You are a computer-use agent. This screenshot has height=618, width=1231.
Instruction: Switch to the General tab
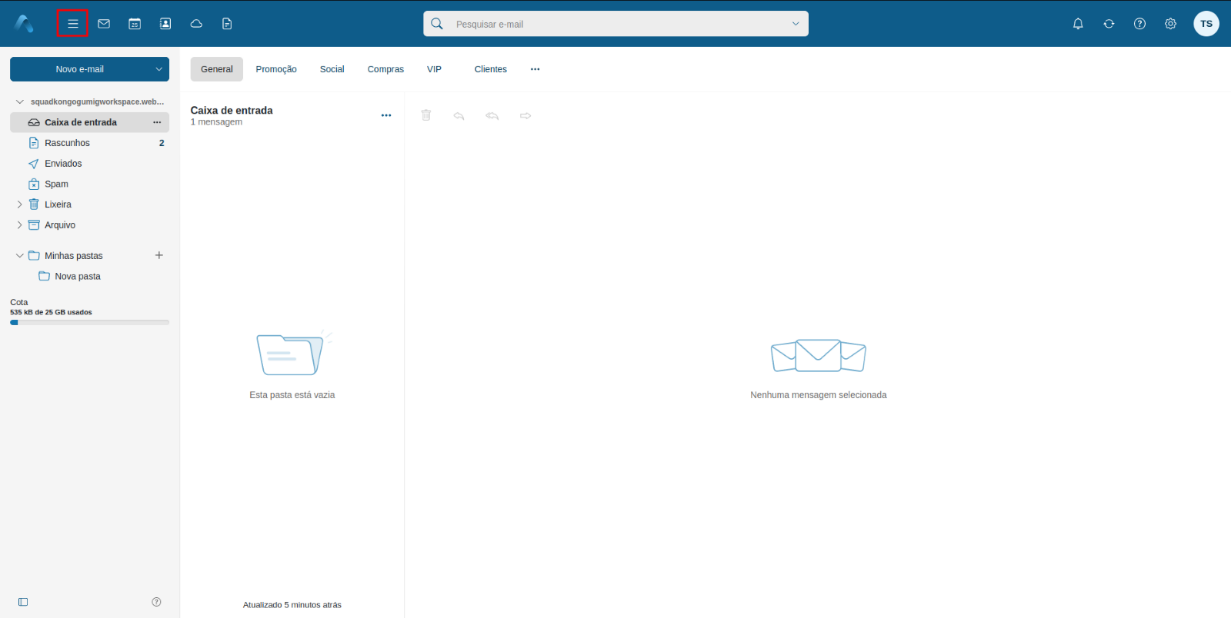pyautogui.click(x=217, y=69)
